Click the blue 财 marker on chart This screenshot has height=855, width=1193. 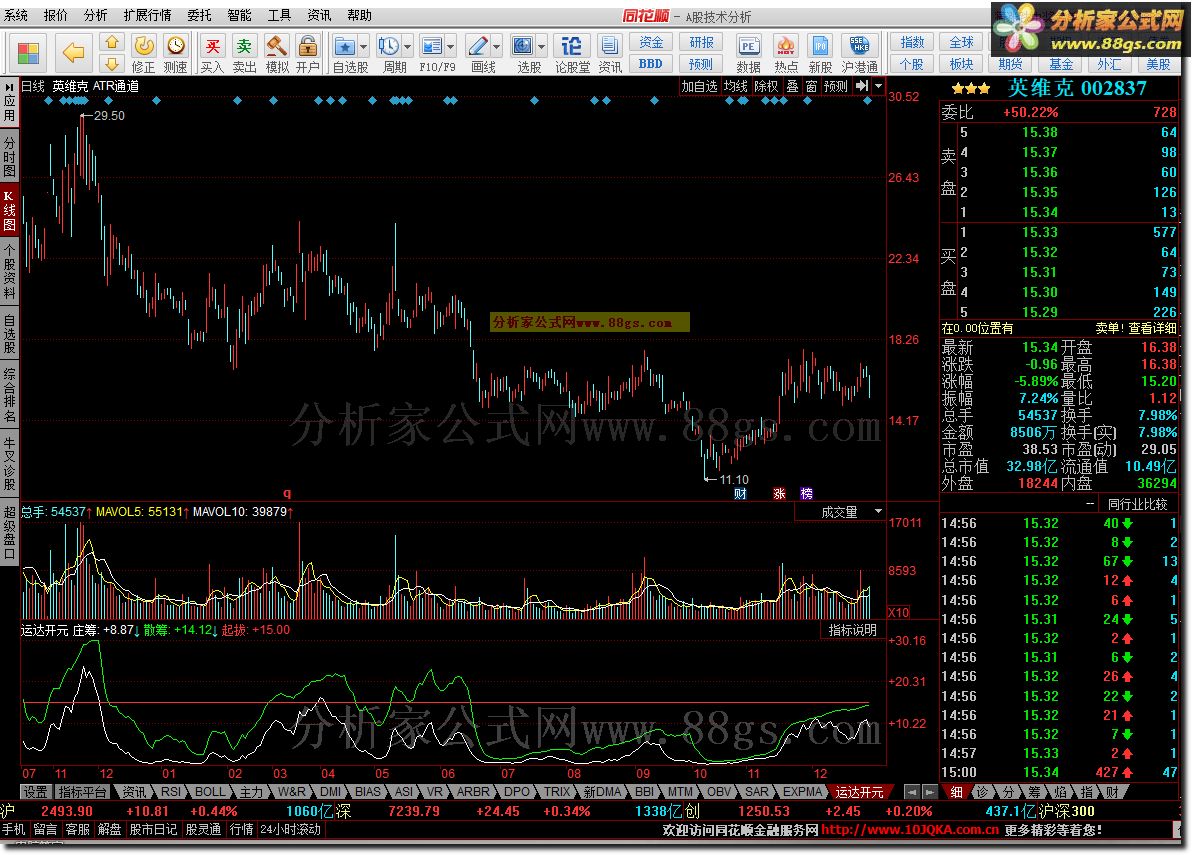click(x=740, y=494)
